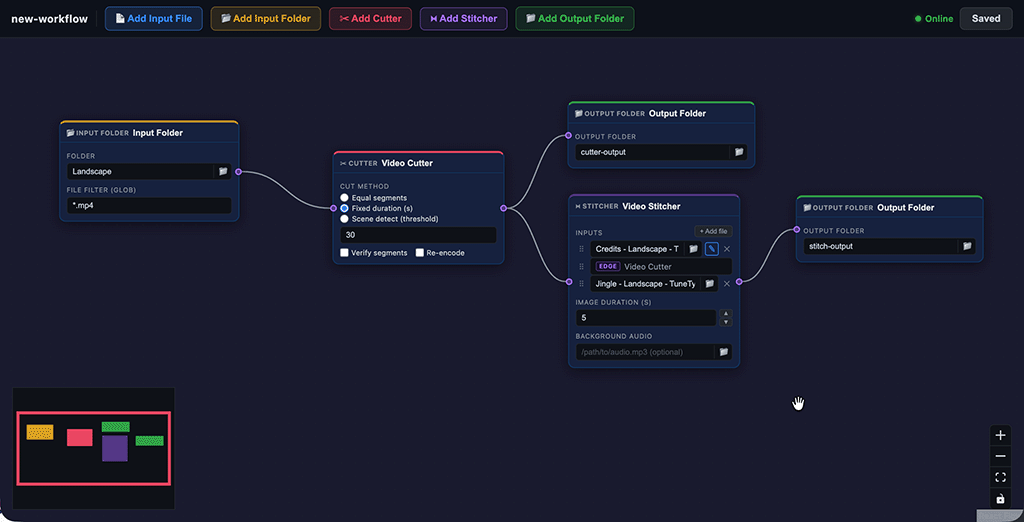Click the stitch-output folder field
The image size is (1024, 522).
click(x=881, y=246)
